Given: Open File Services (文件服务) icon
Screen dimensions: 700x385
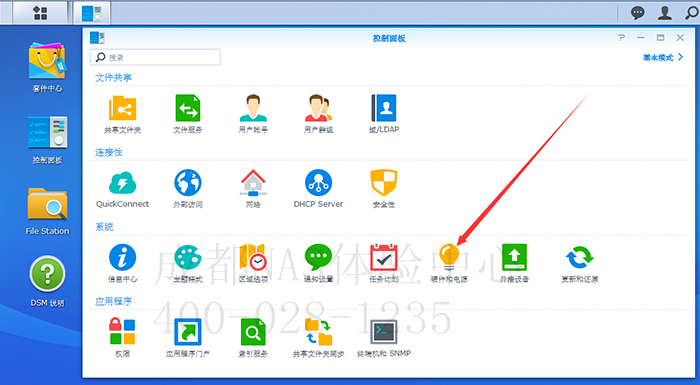Looking at the screenshot, I should pos(188,108).
